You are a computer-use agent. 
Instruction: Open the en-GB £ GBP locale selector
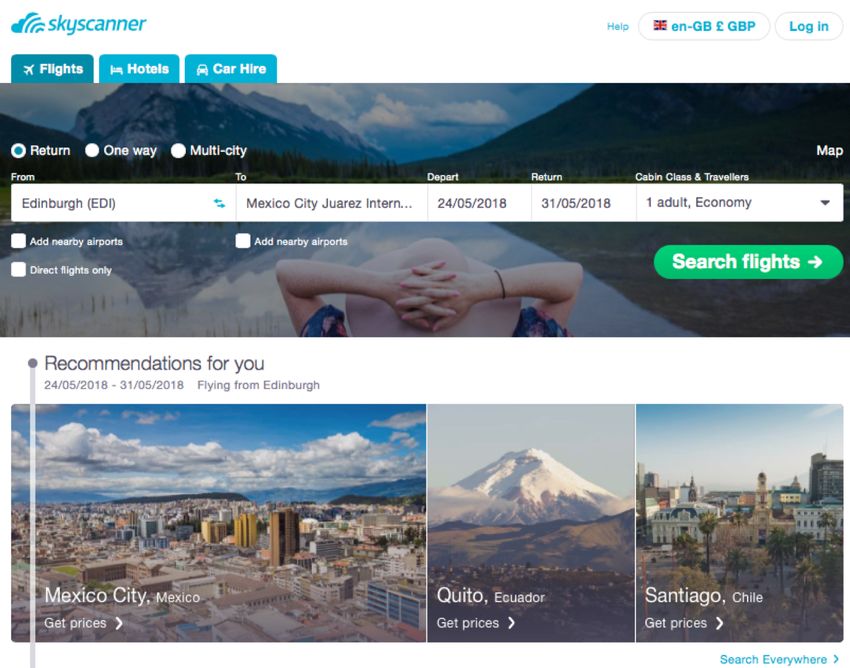[704, 26]
